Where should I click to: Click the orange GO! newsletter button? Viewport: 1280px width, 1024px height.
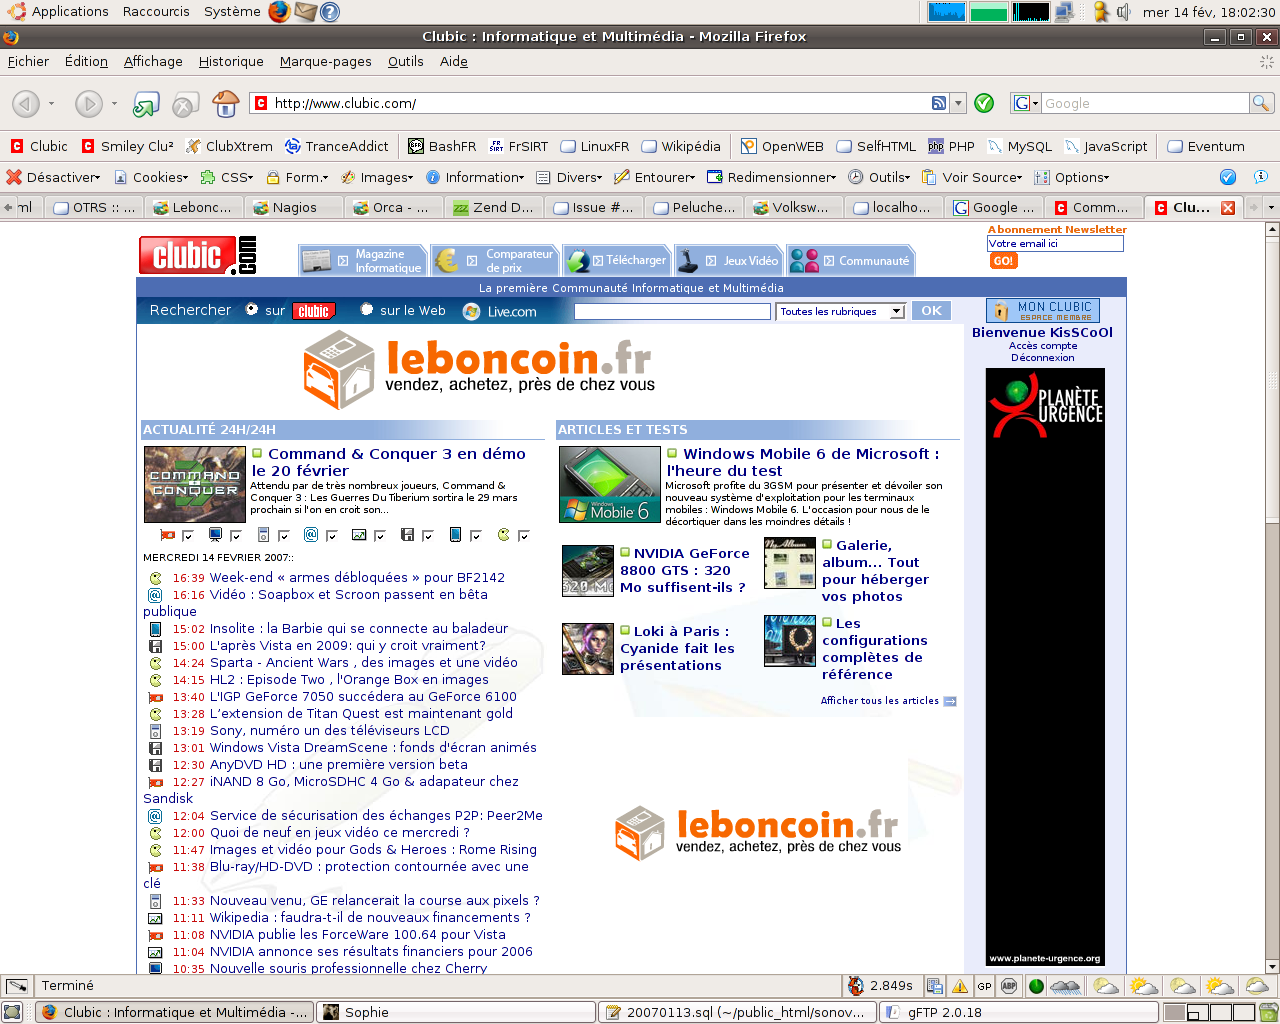tap(1003, 261)
